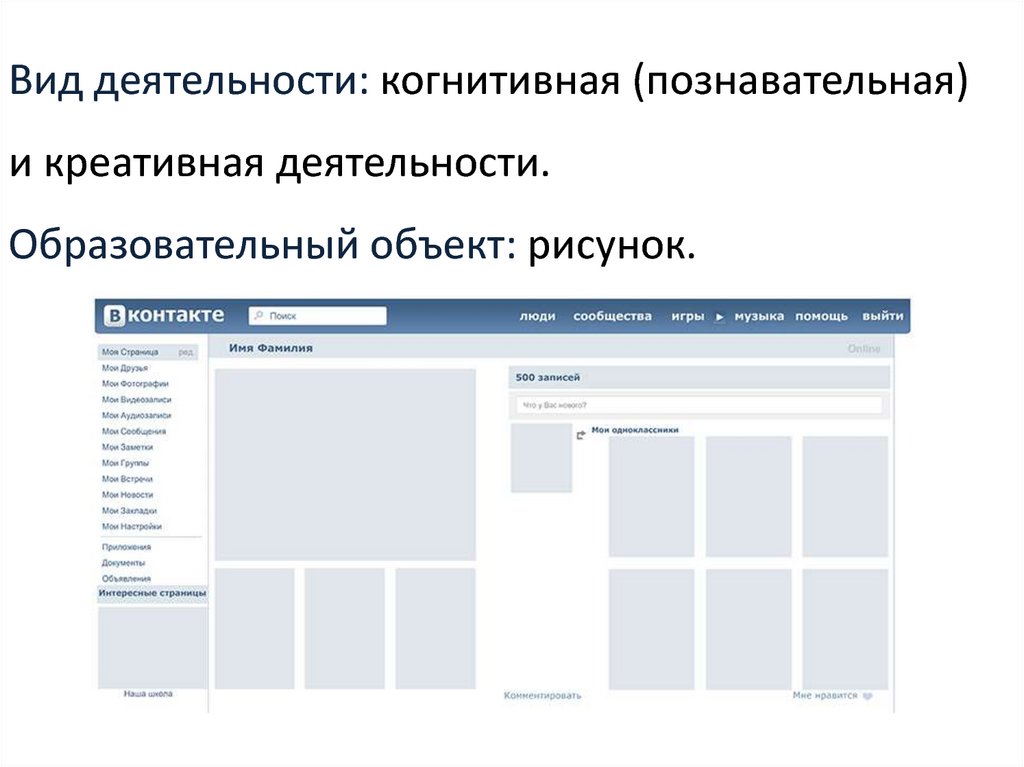Click the 'Что у Вас нового?' field

click(x=697, y=405)
